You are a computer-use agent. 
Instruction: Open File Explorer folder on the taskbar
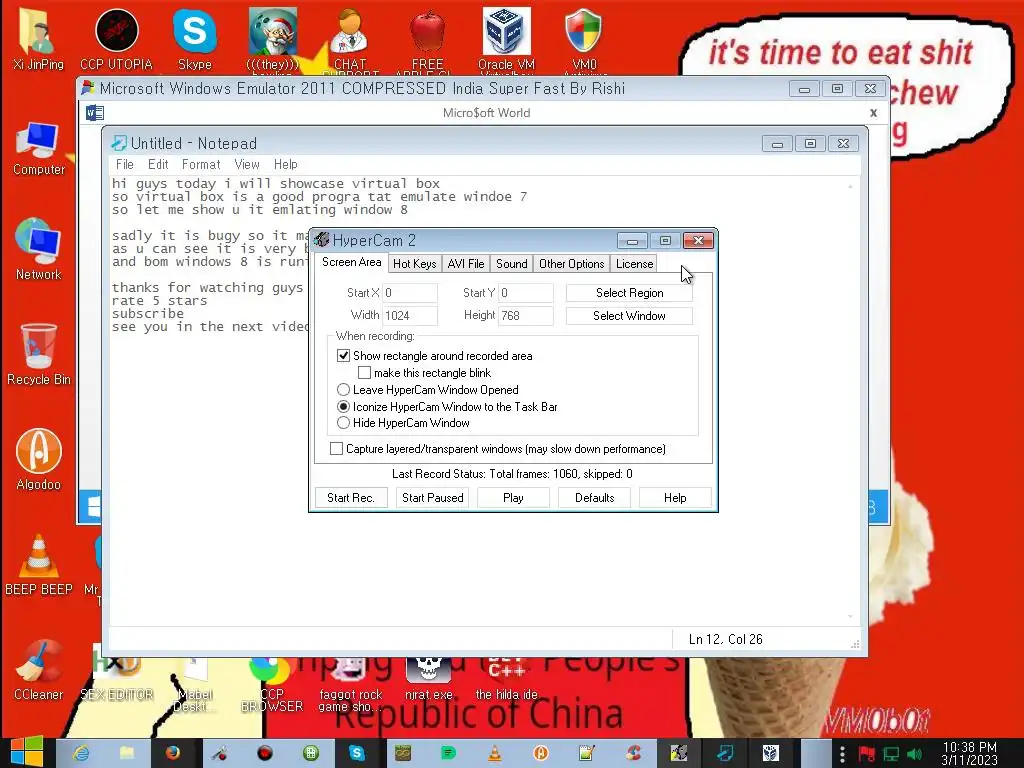pyautogui.click(x=127, y=753)
